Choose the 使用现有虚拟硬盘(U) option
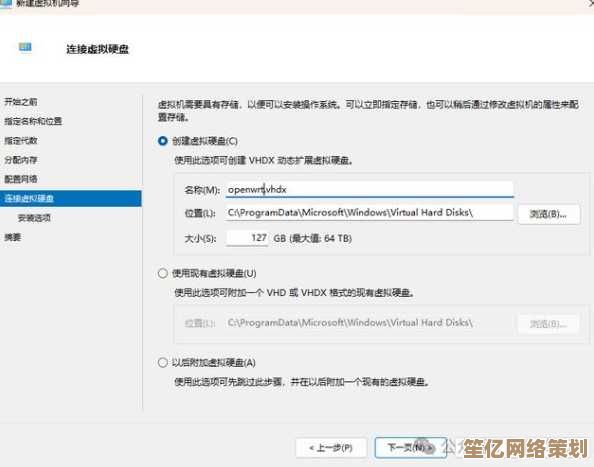The height and width of the screenshot is (467, 594). point(163,273)
